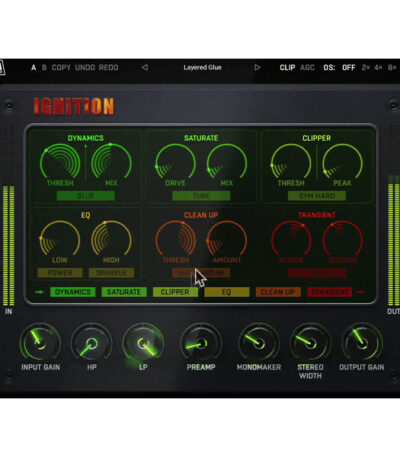Click the Clean Up AMOUNT knob
The image size is (400, 457).
click(x=227, y=239)
